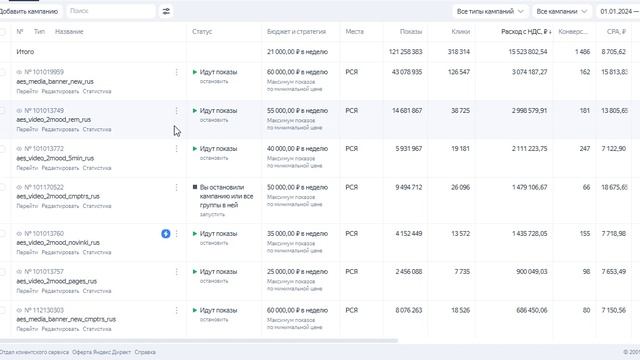Click 'Редактировать' for aes_video_2mood_5min_rus

60,168
